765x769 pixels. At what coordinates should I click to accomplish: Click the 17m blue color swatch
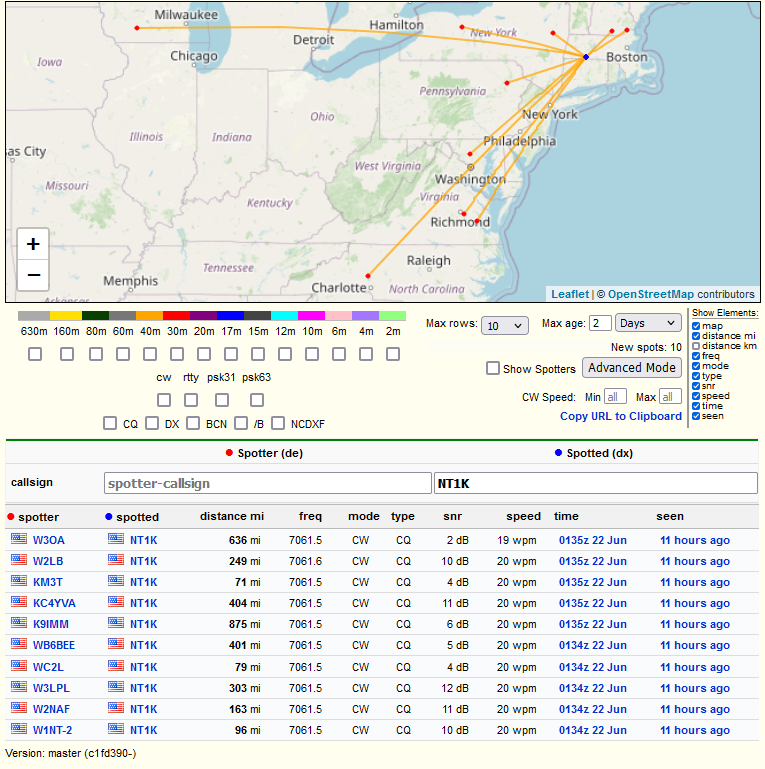(x=230, y=315)
